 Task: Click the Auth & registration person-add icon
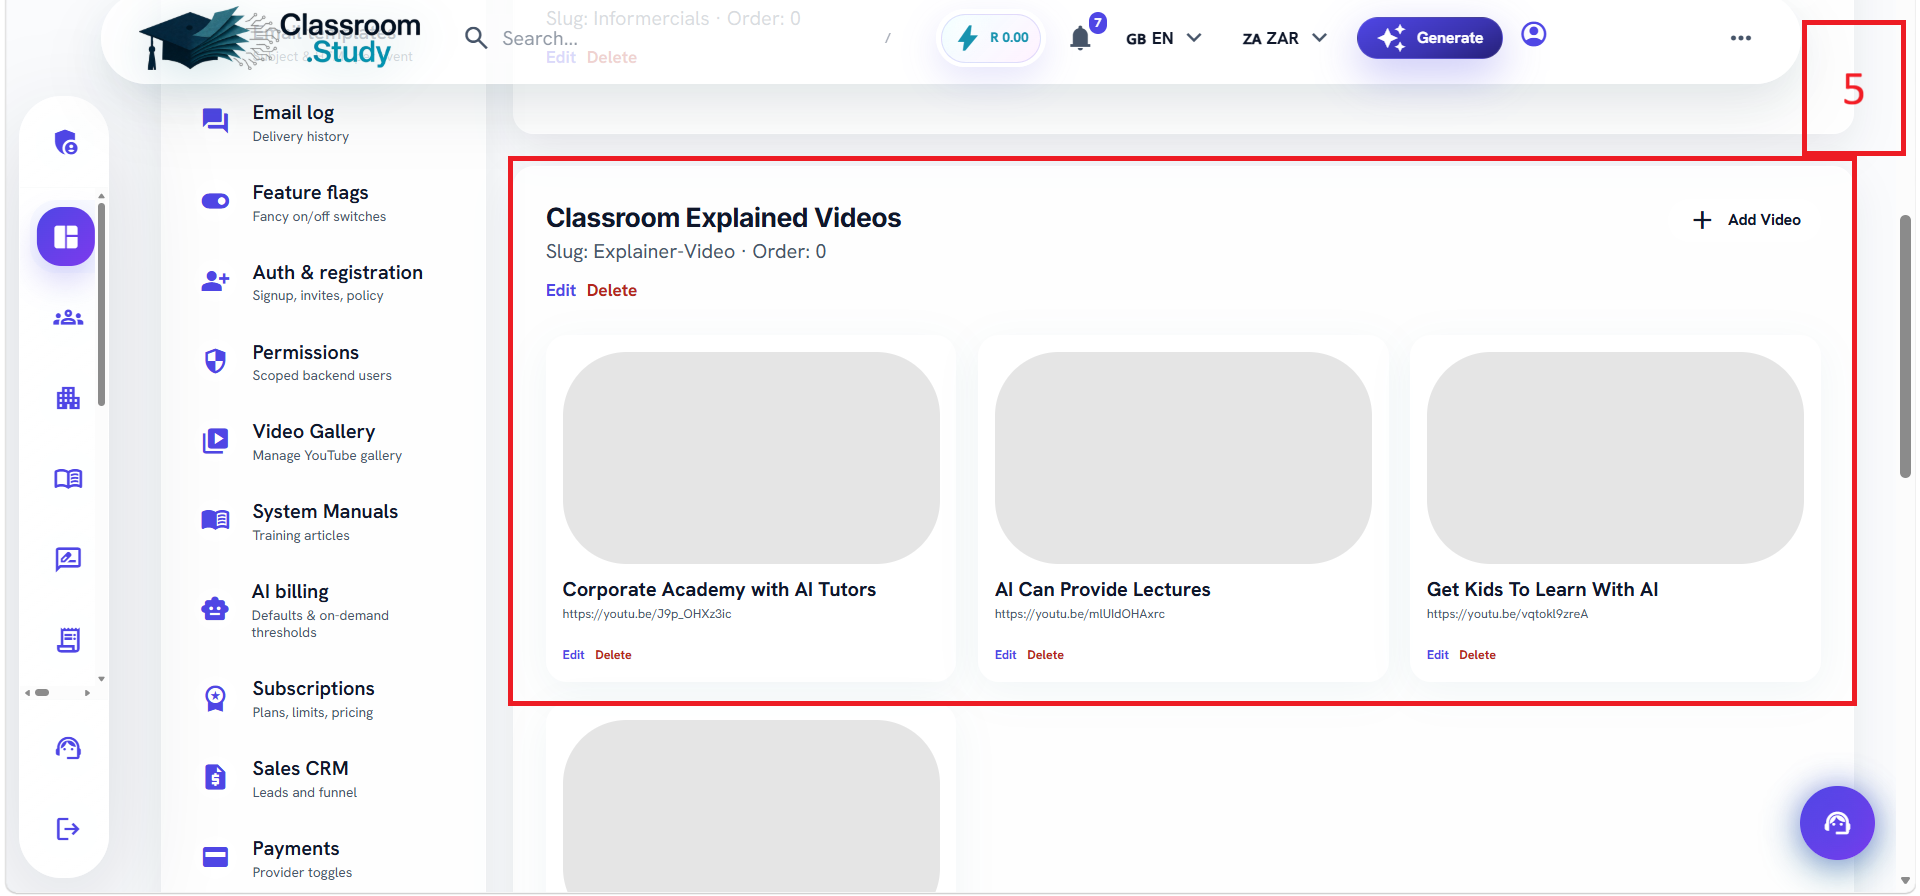point(215,281)
